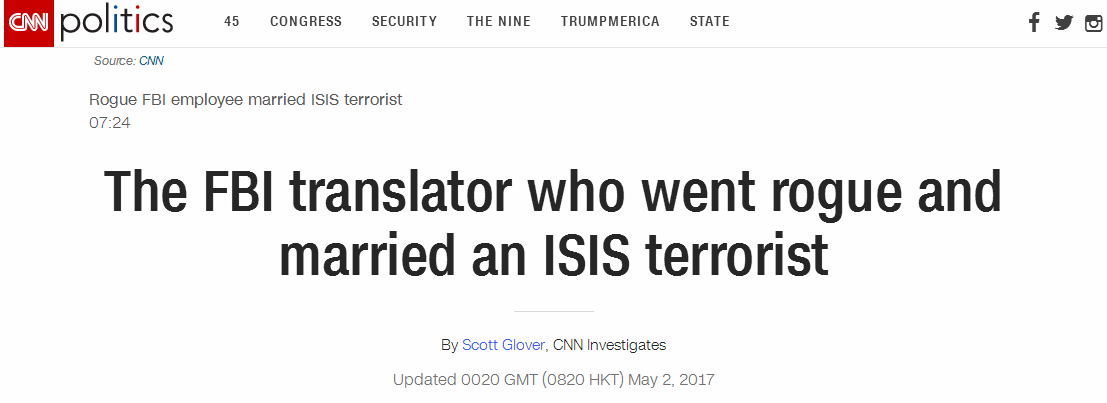The image size is (1107, 403).
Task: Click the 'Source:' label above the caption
Action: [114, 61]
